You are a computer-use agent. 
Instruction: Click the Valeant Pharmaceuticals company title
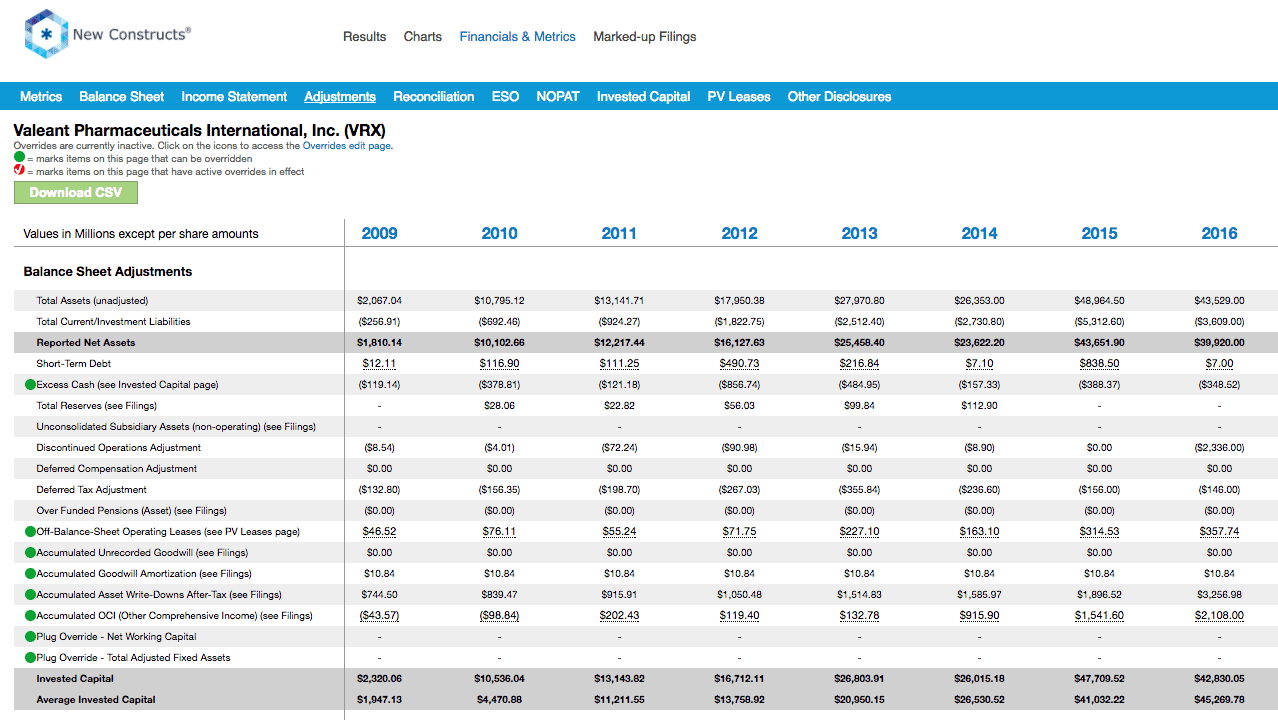tap(199, 130)
